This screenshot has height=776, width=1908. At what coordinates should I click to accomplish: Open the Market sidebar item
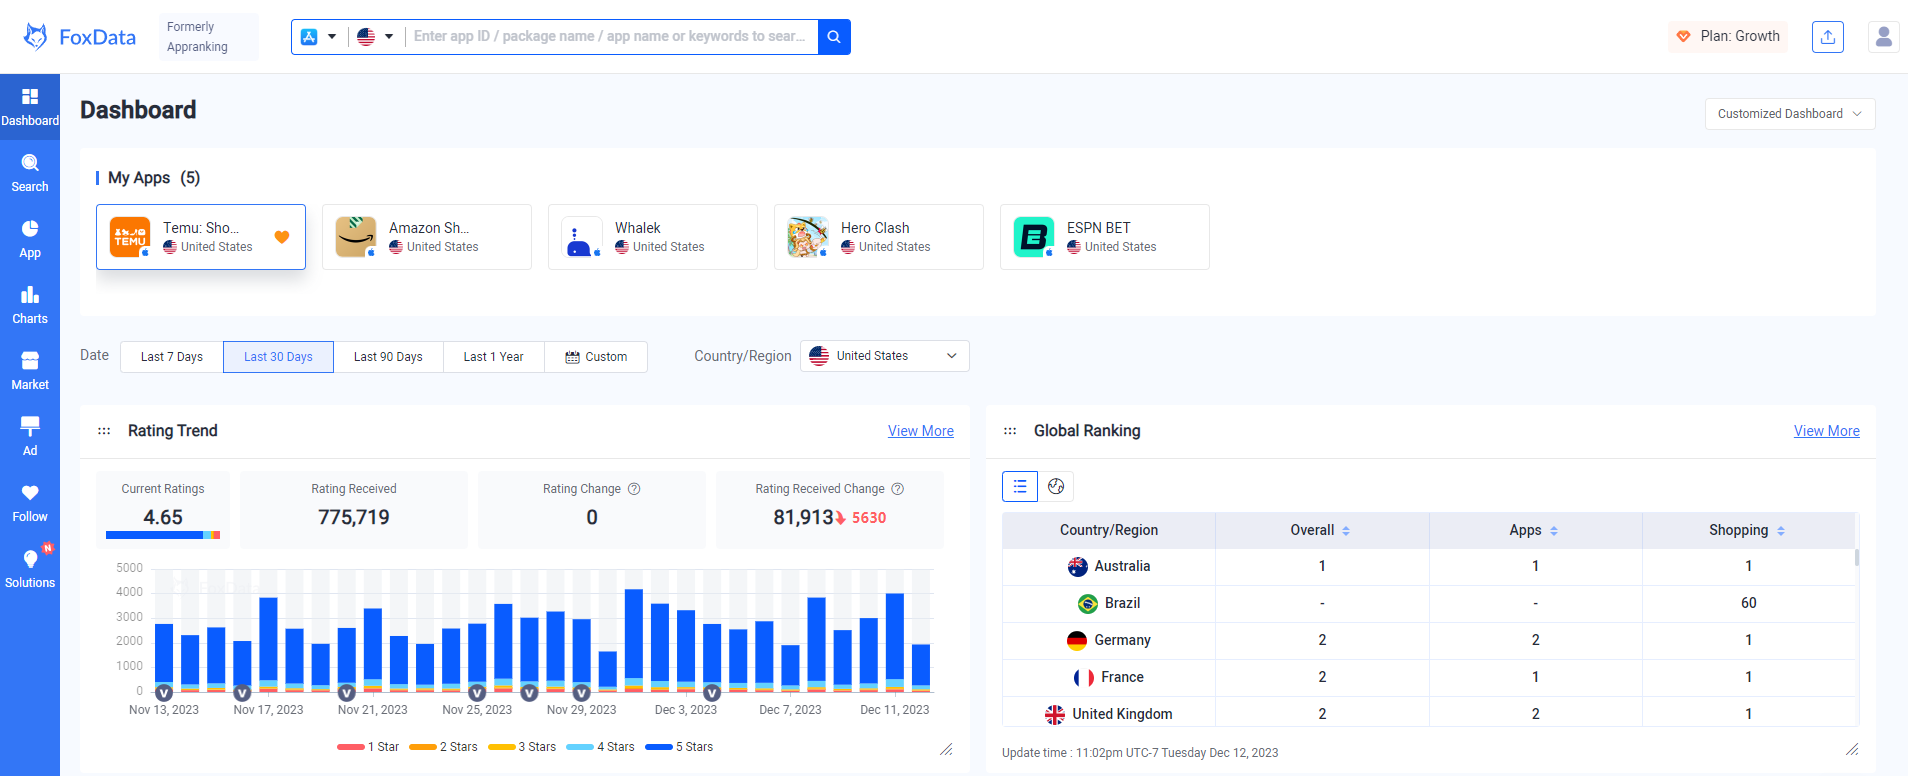pyautogui.click(x=30, y=371)
